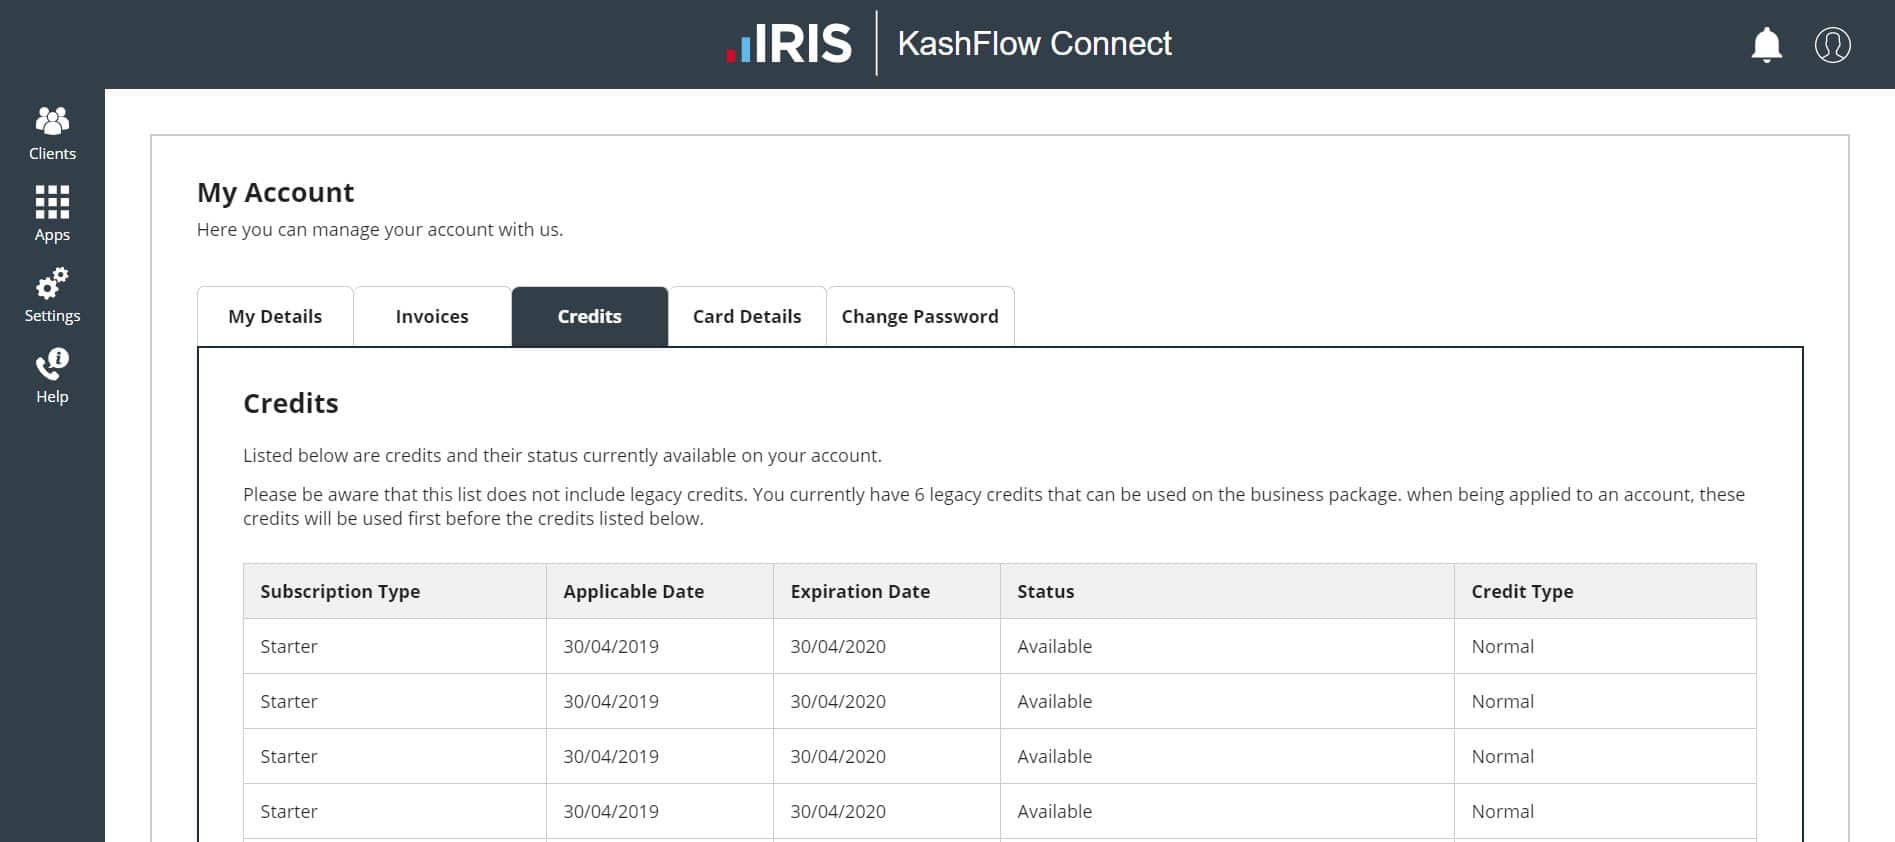Screen dimensions: 1895x842
Task: Click the Credit Type column header
Action: click(1522, 591)
